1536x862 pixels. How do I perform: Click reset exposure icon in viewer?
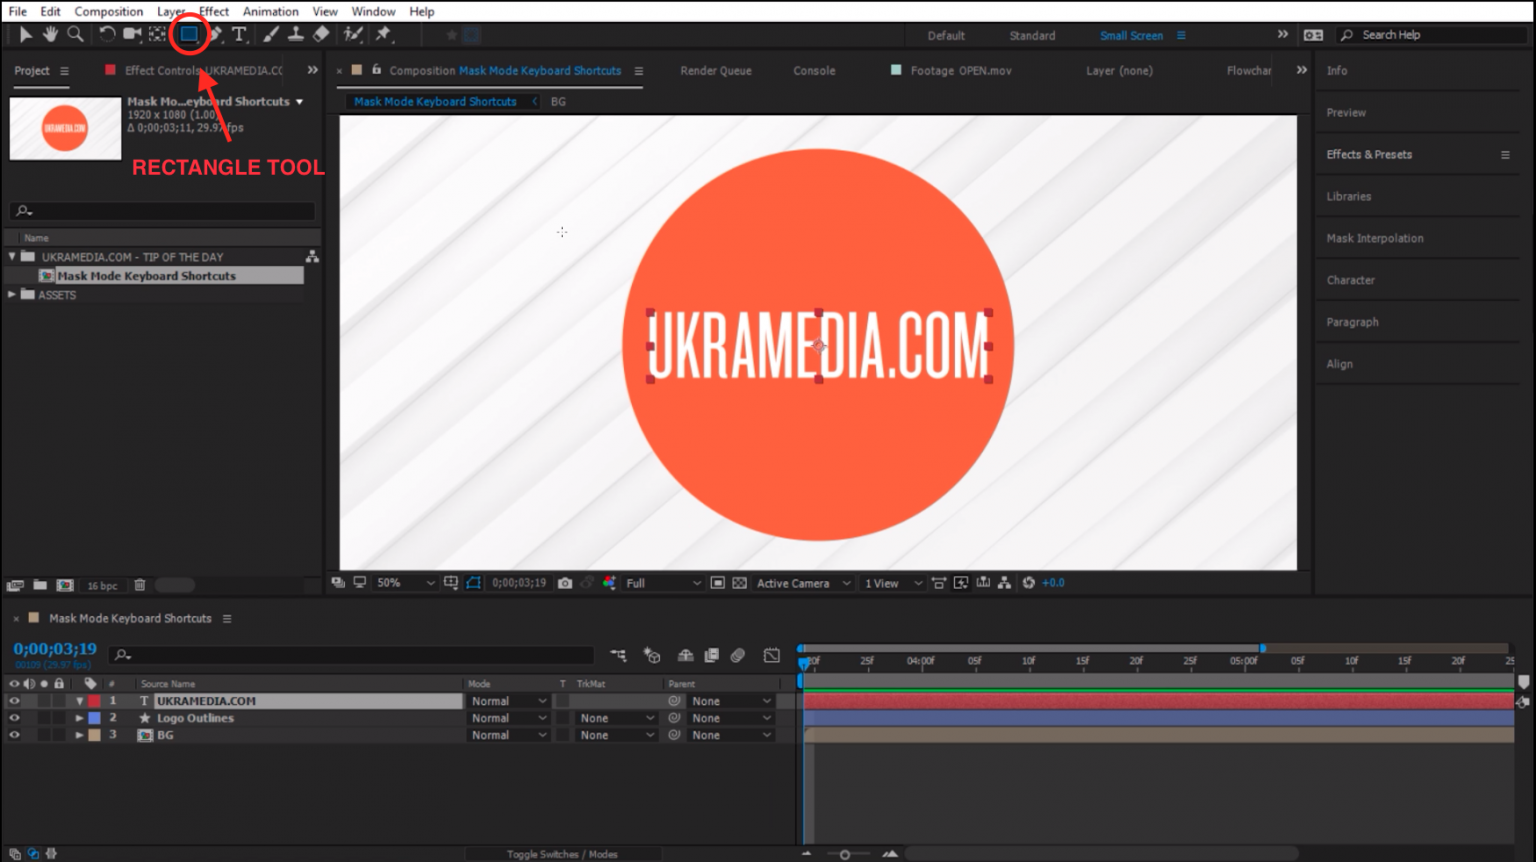coord(1028,583)
